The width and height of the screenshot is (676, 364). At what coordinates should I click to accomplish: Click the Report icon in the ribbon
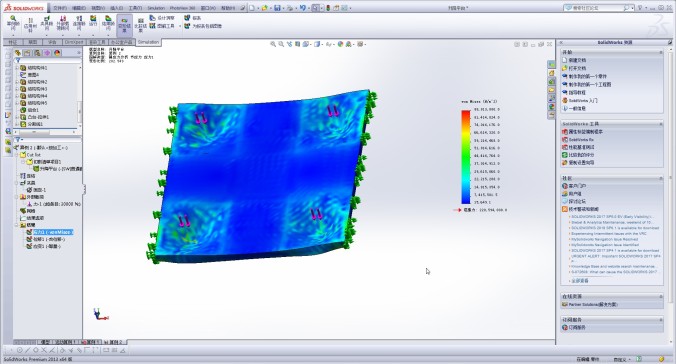coord(187,18)
